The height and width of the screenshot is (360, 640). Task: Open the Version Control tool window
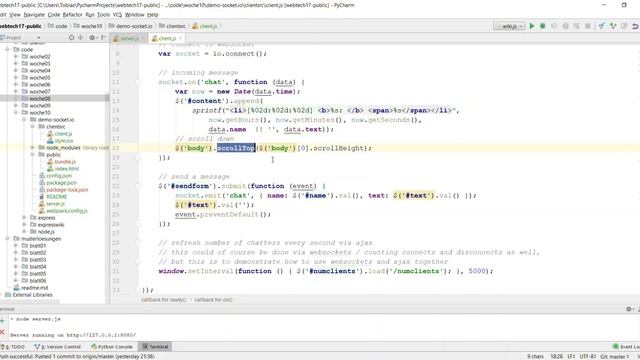click(x=58, y=347)
